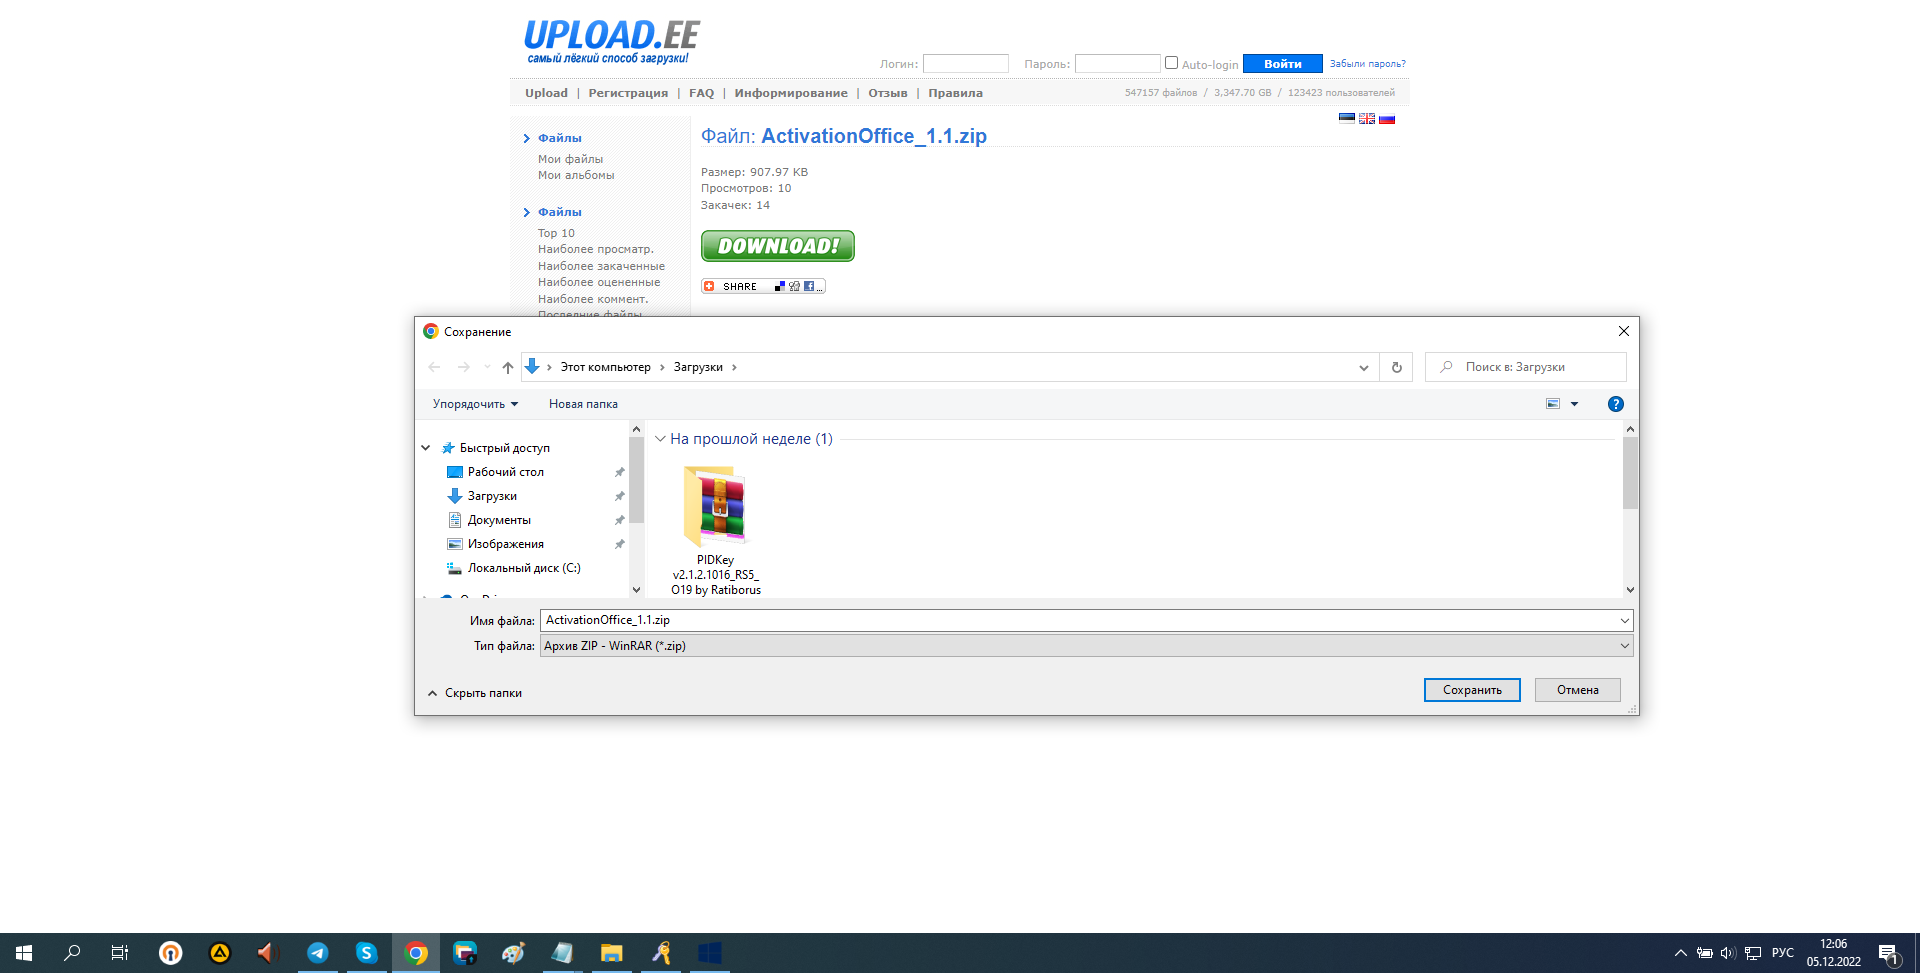Click the volume icon in system tray
The width and height of the screenshot is (1920, 973).
1728,953
